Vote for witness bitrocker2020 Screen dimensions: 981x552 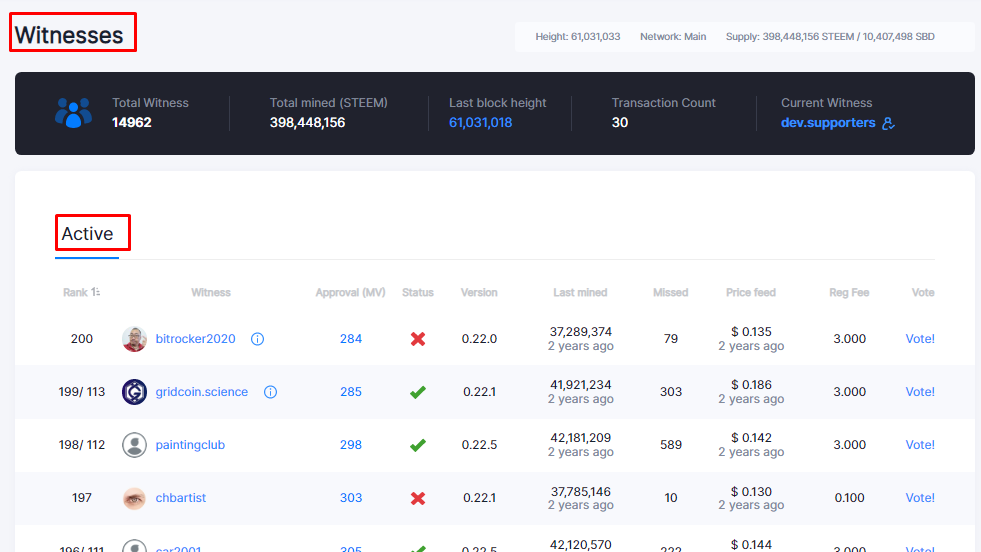click(920, 339)
